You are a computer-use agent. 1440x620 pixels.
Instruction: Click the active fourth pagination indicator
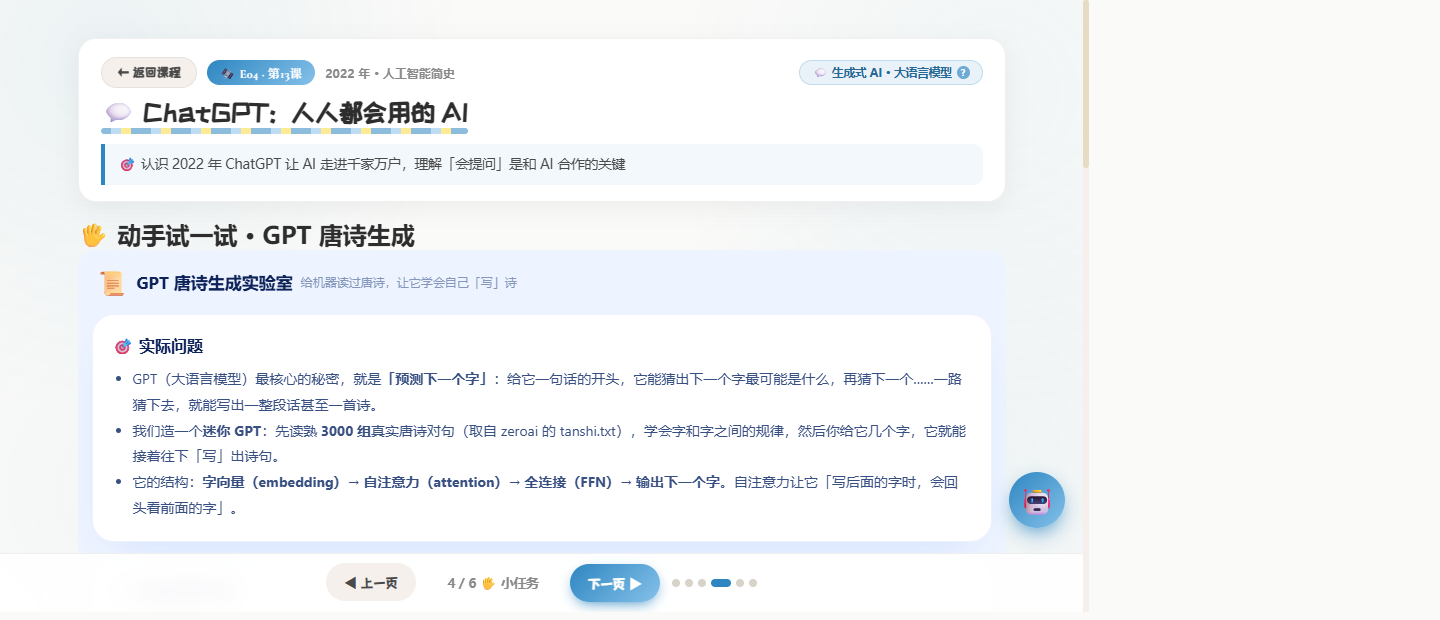(x=721, y=583)
